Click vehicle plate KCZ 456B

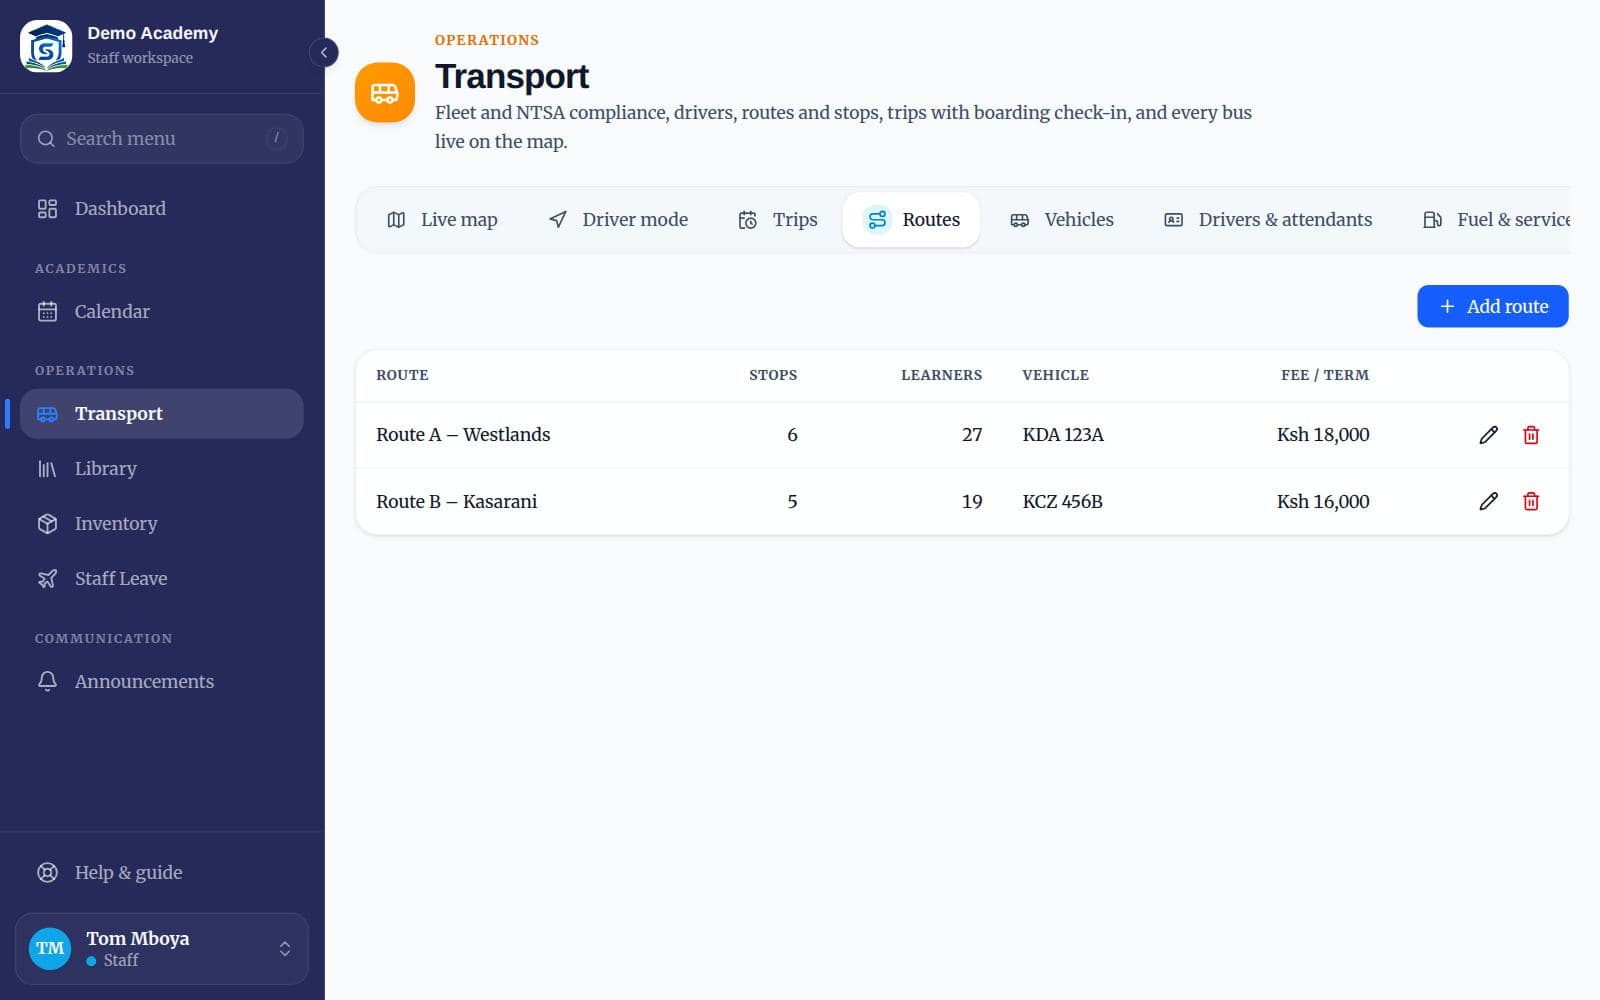pos(1062,501)
